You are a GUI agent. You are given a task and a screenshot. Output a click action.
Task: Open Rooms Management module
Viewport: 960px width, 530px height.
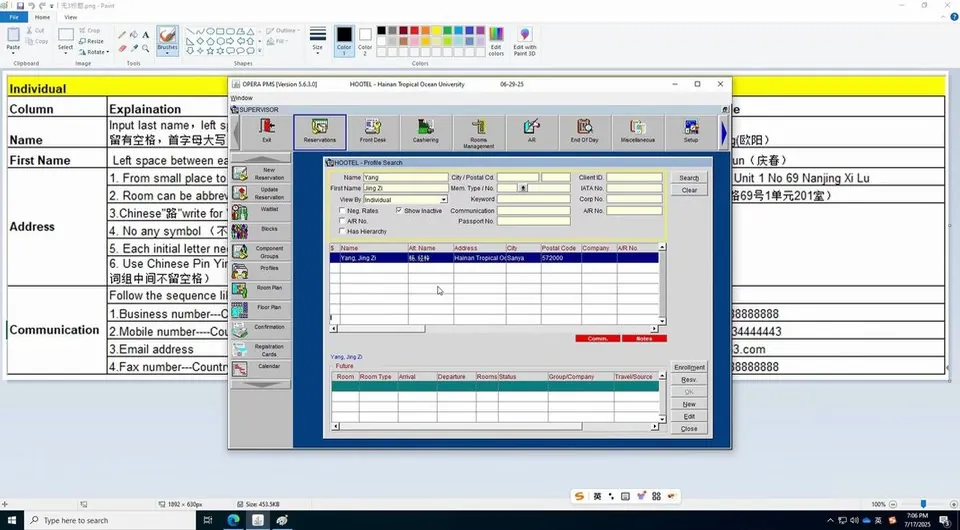point(478,132)
